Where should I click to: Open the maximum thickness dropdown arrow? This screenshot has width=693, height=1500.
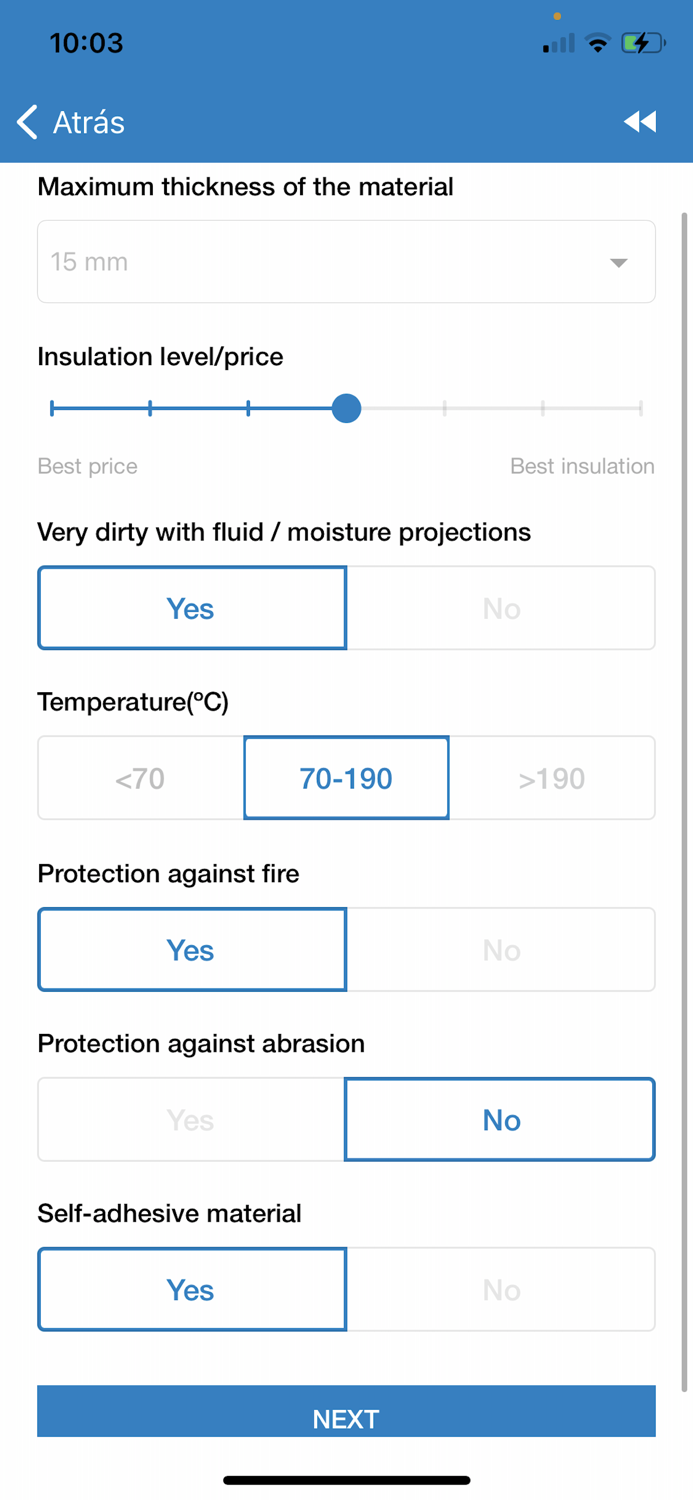619,263
